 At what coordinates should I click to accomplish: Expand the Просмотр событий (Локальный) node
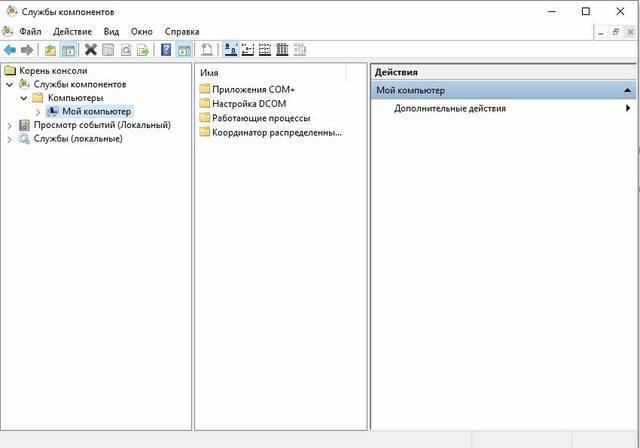(x=9, y=125)
